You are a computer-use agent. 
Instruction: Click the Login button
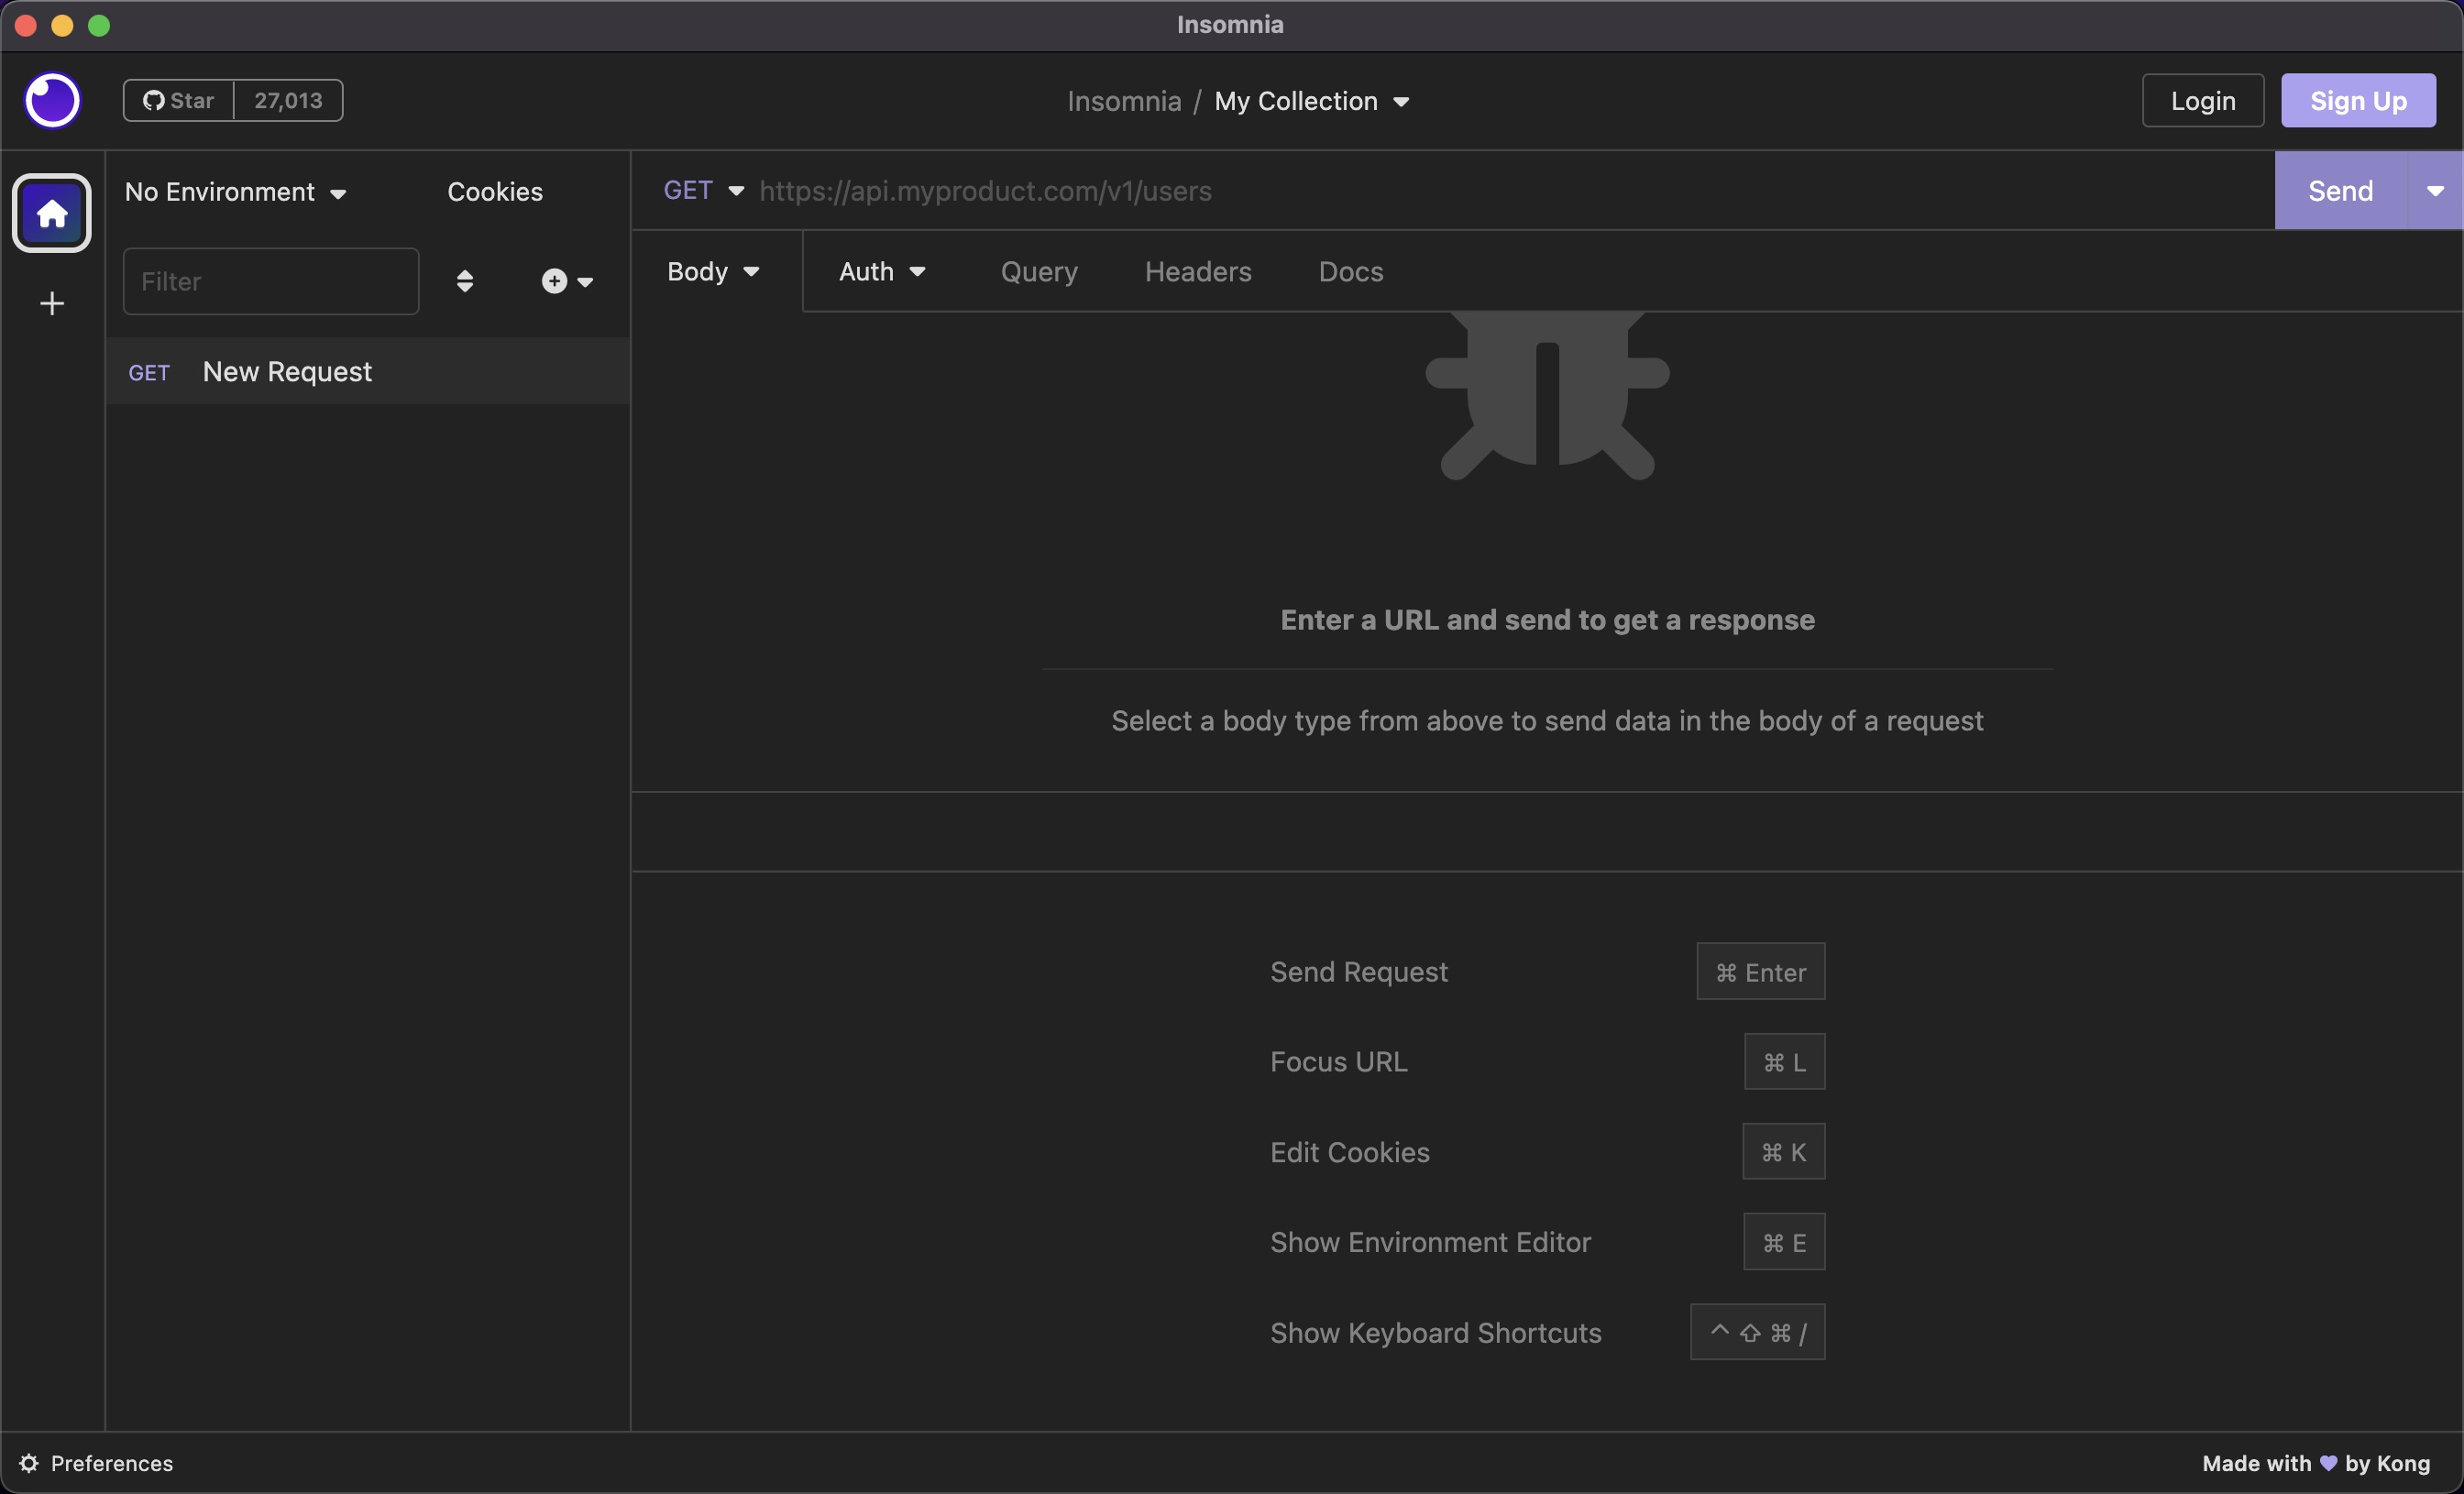point(2203,100)
